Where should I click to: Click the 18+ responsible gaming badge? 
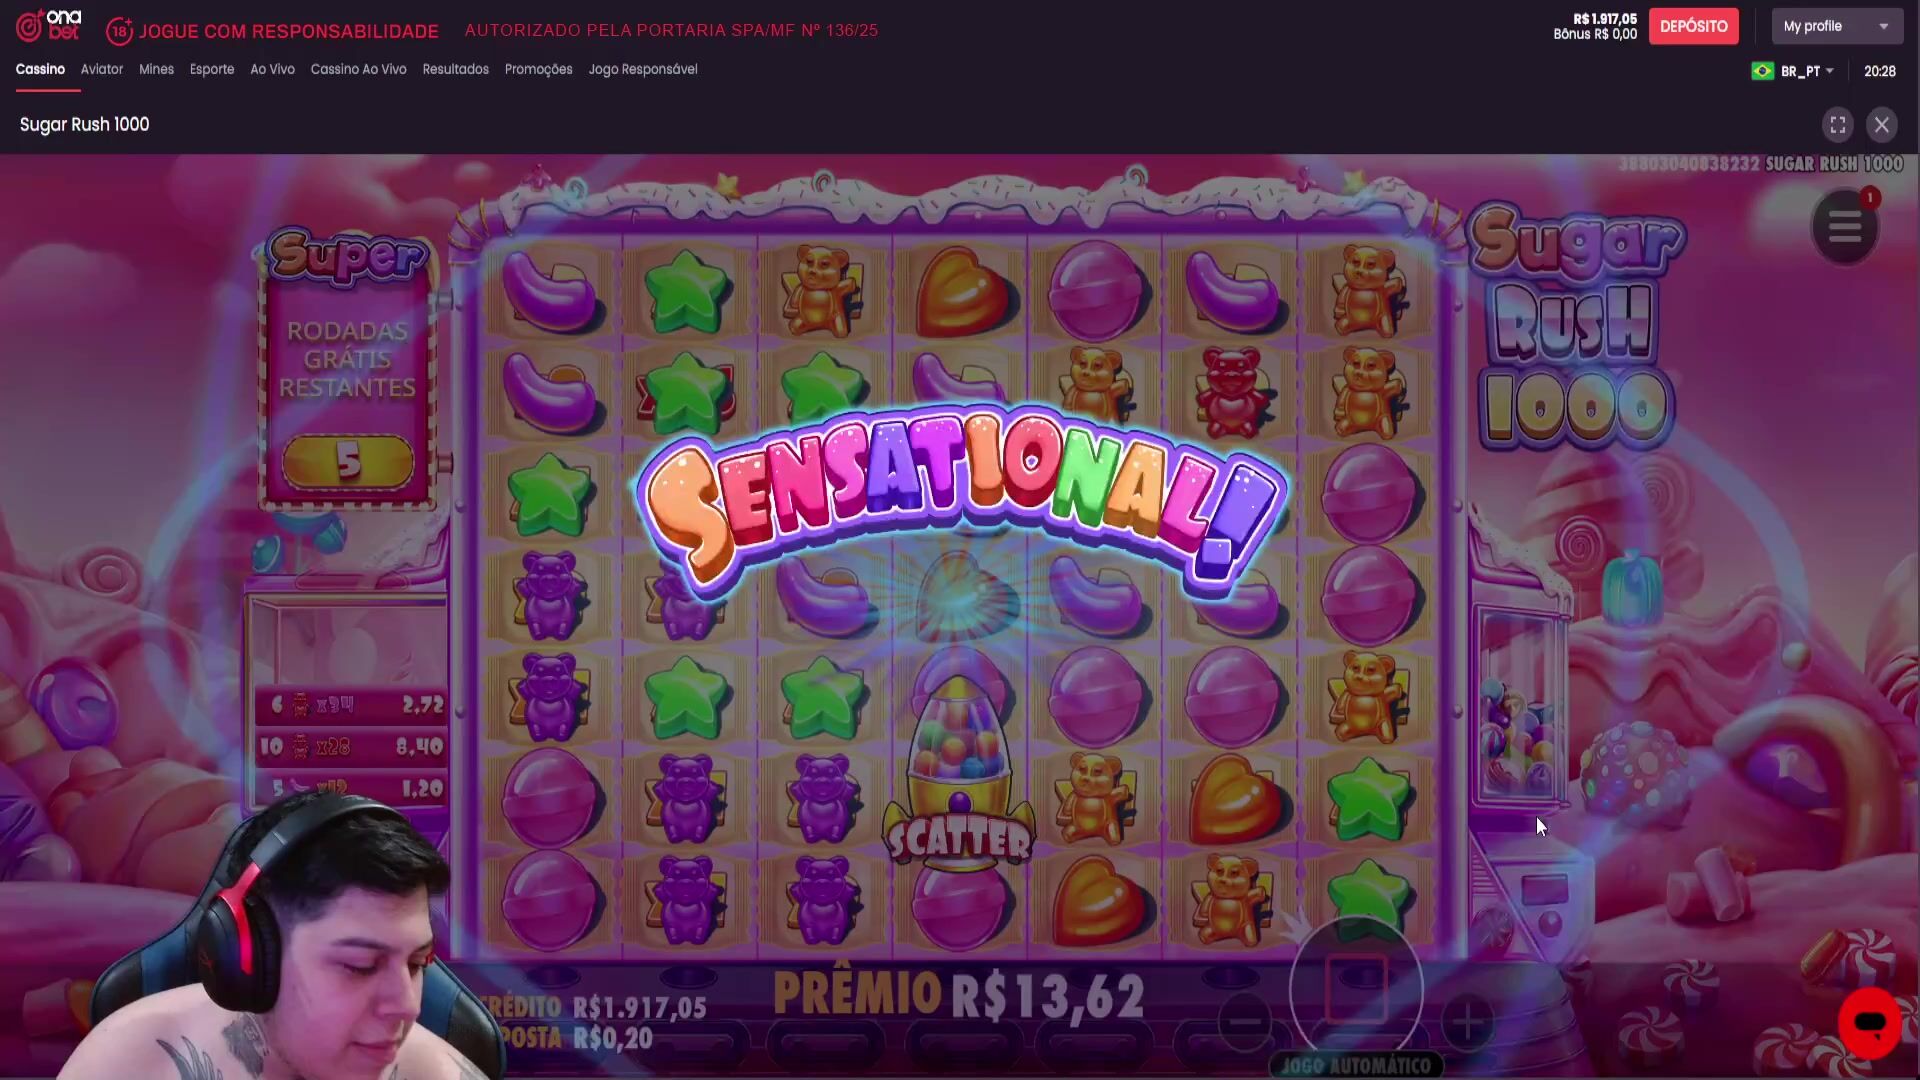(119, 31)
